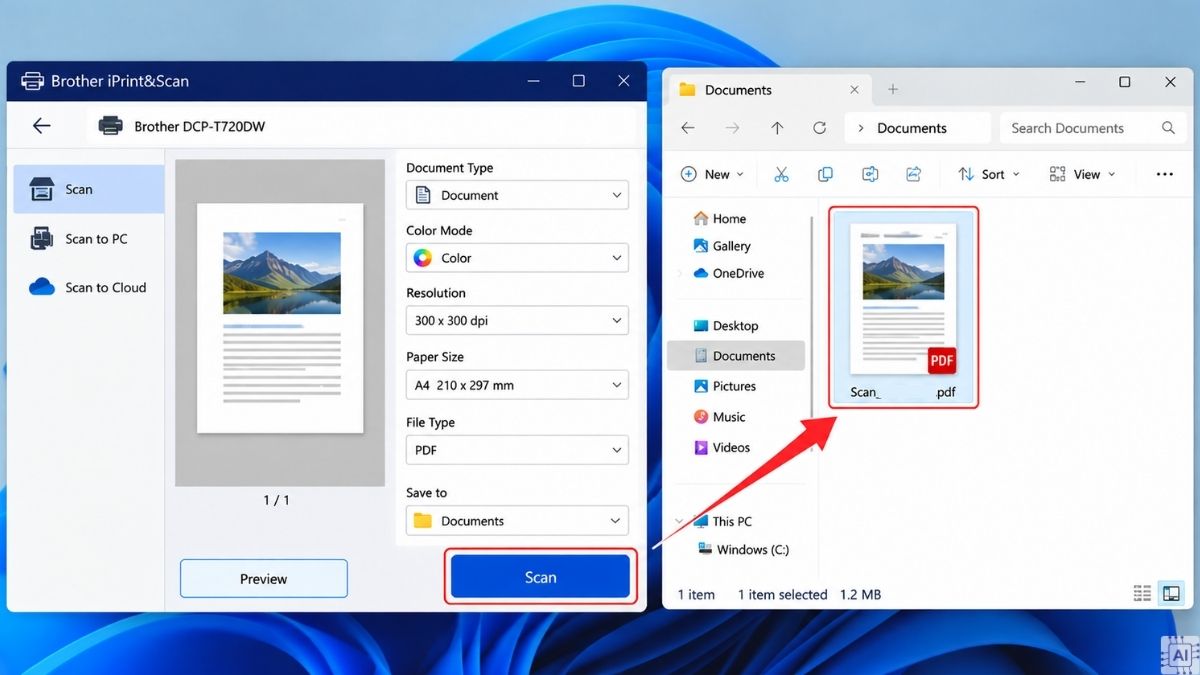Open Scan to PC in the sidebar

click(x=89, y=239)
